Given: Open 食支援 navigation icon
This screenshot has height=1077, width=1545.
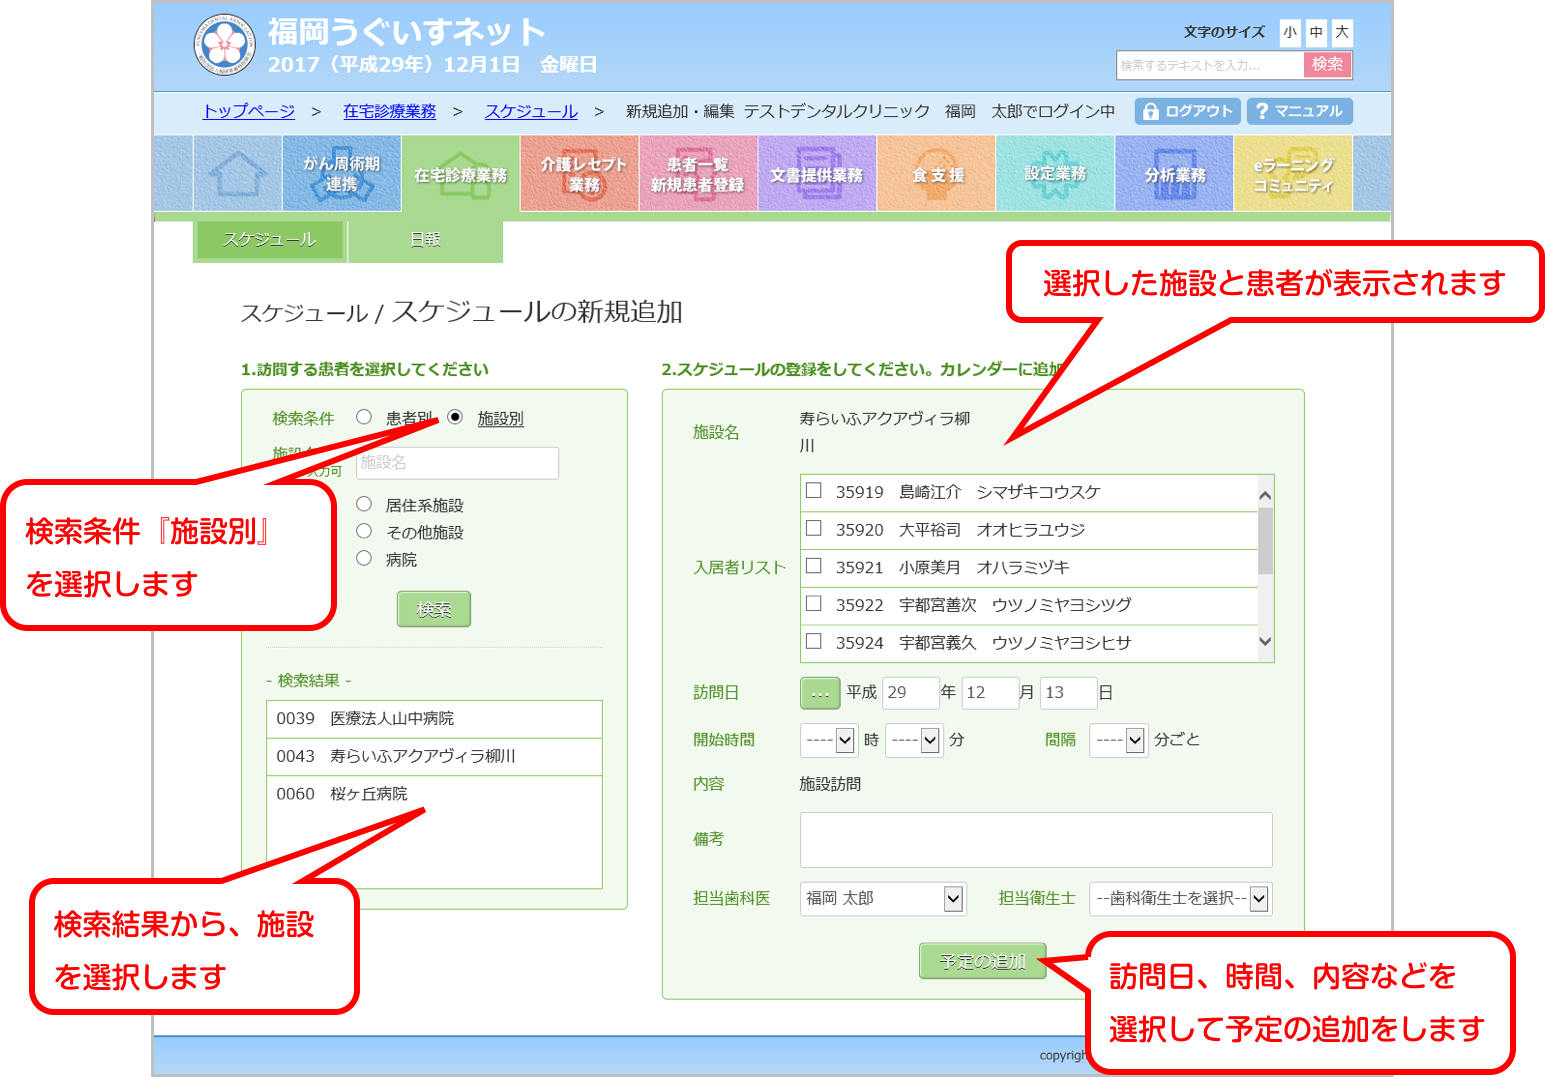Looking at the screenshot, I should tap(937, 174).
